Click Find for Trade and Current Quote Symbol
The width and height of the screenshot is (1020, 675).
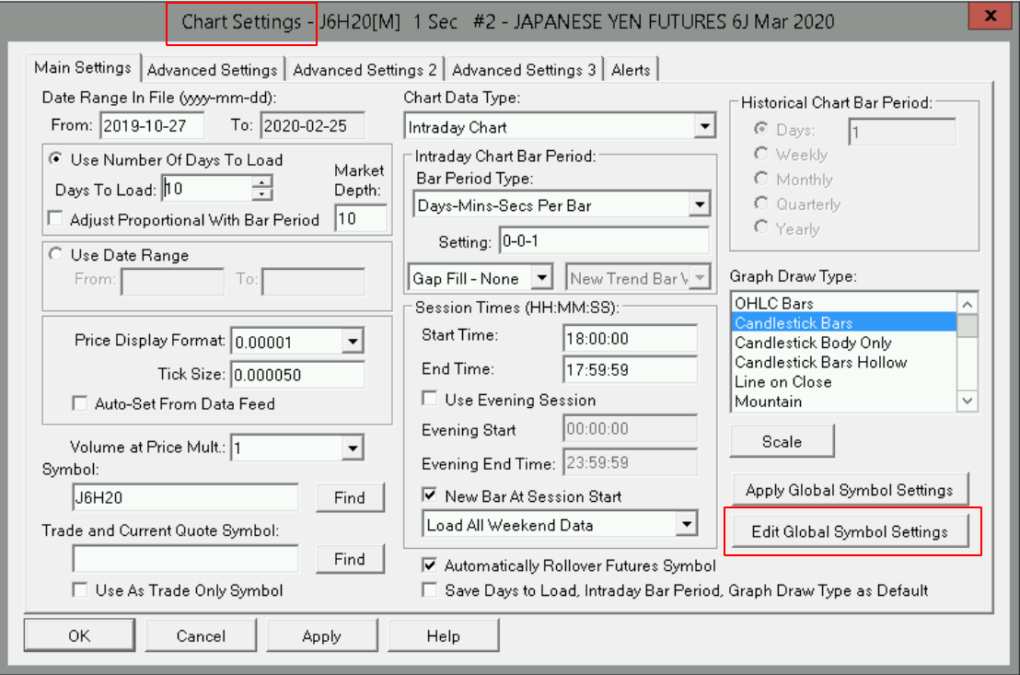point(350,559)
